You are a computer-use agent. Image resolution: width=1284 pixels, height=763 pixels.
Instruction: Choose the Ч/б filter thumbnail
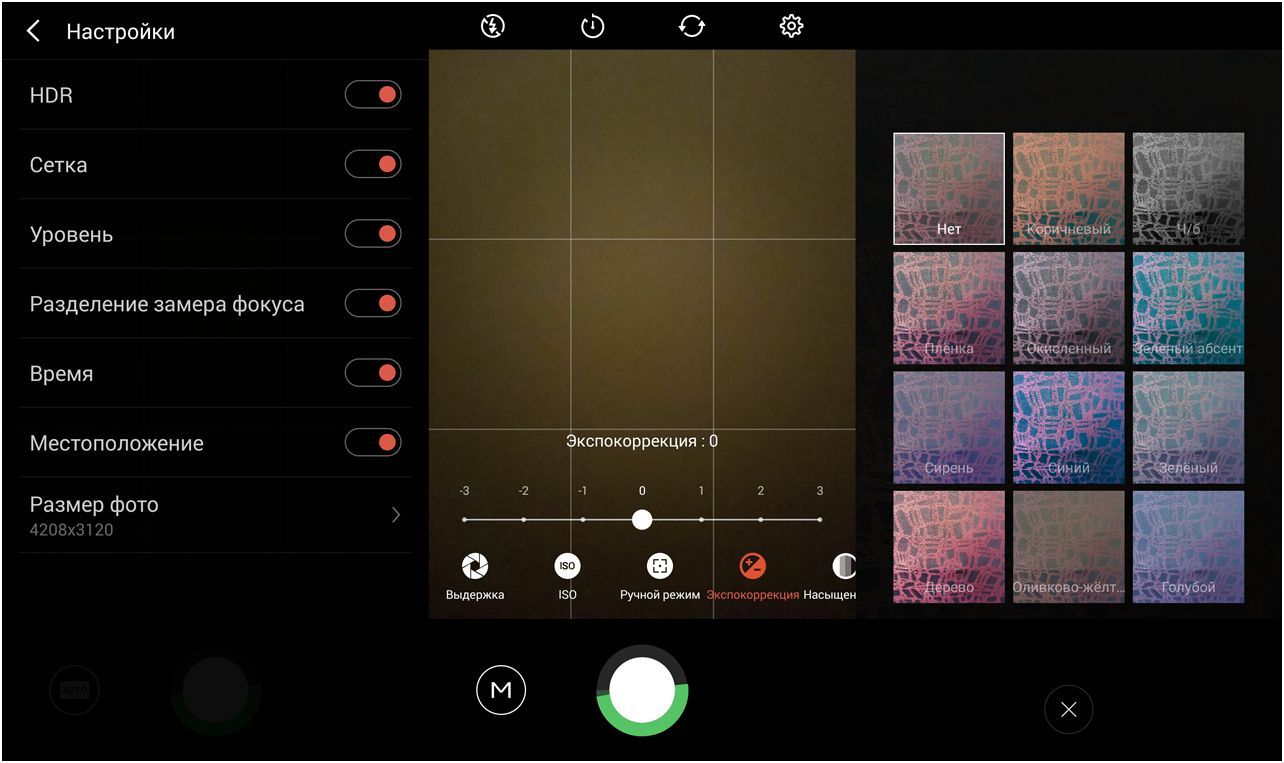click(1188, 188)
